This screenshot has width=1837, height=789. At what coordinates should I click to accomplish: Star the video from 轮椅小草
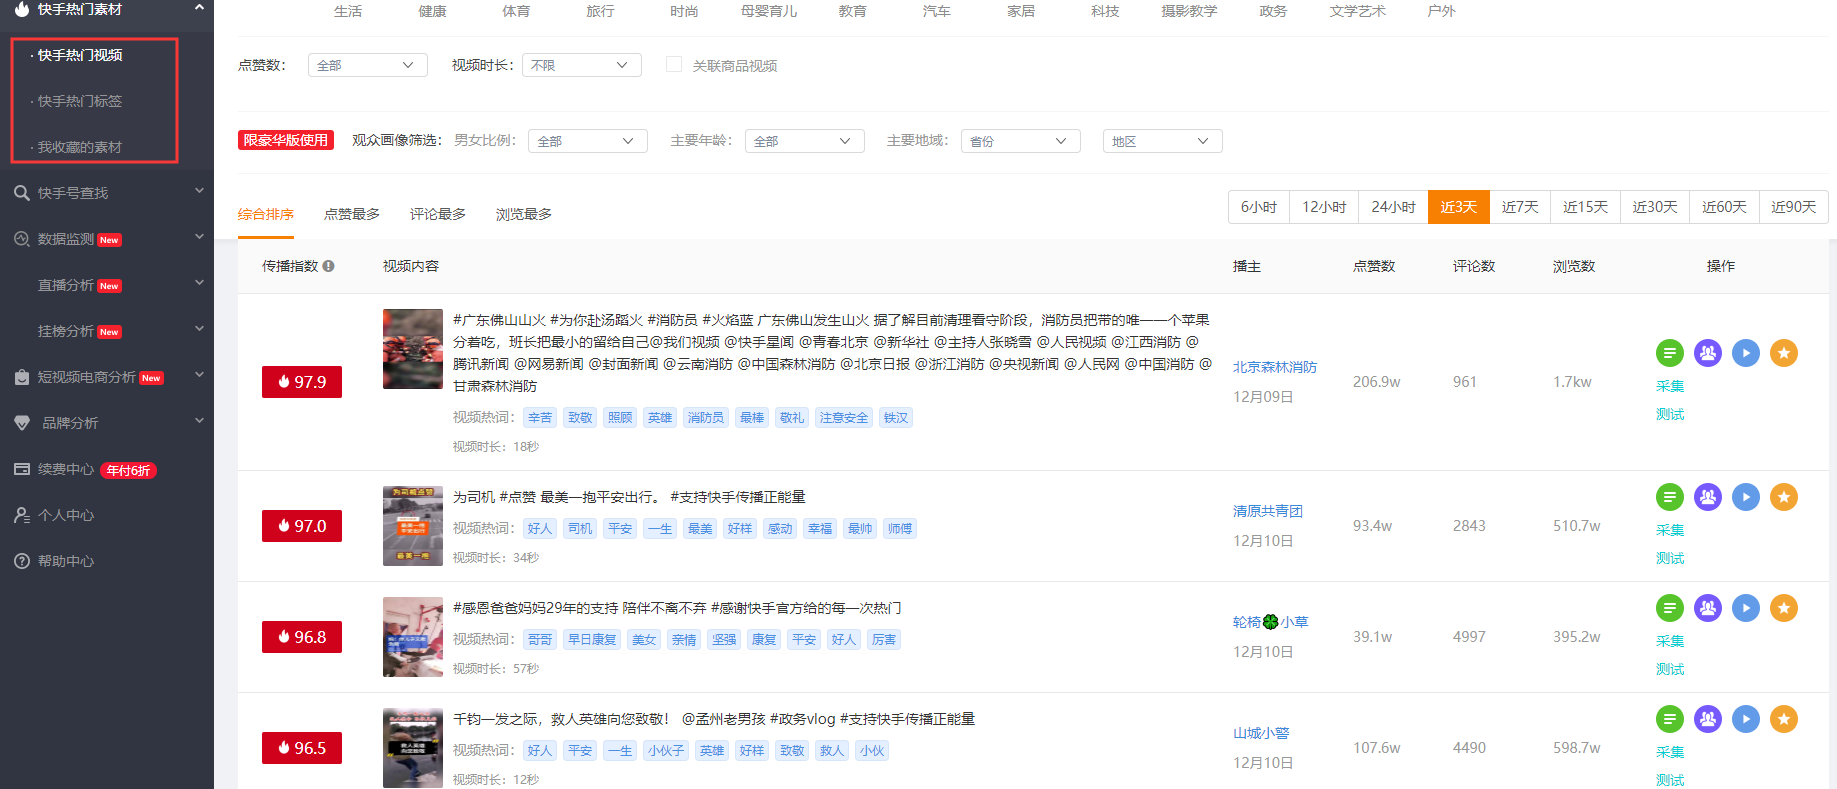[x=1783, y=608]
